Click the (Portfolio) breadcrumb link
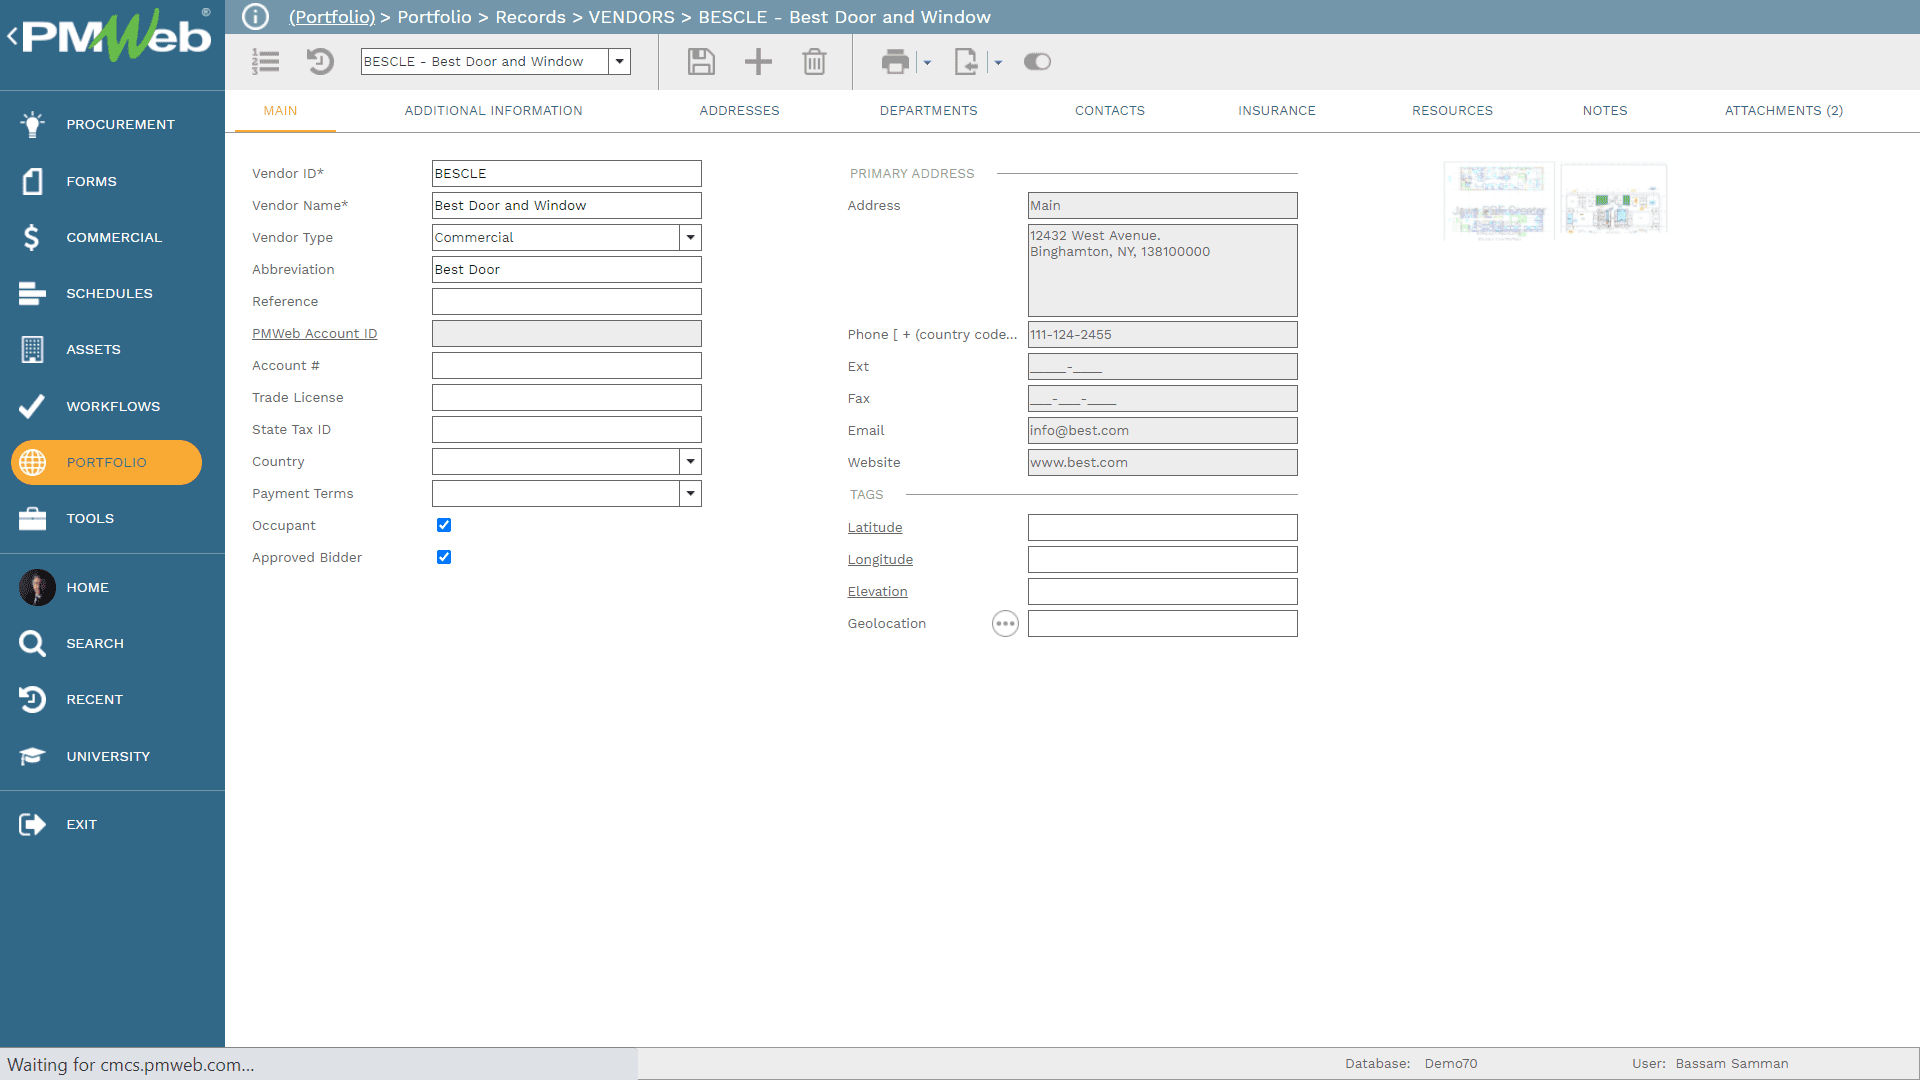Viewport: 1920px width, 1080px height. (x=332, y=17)
